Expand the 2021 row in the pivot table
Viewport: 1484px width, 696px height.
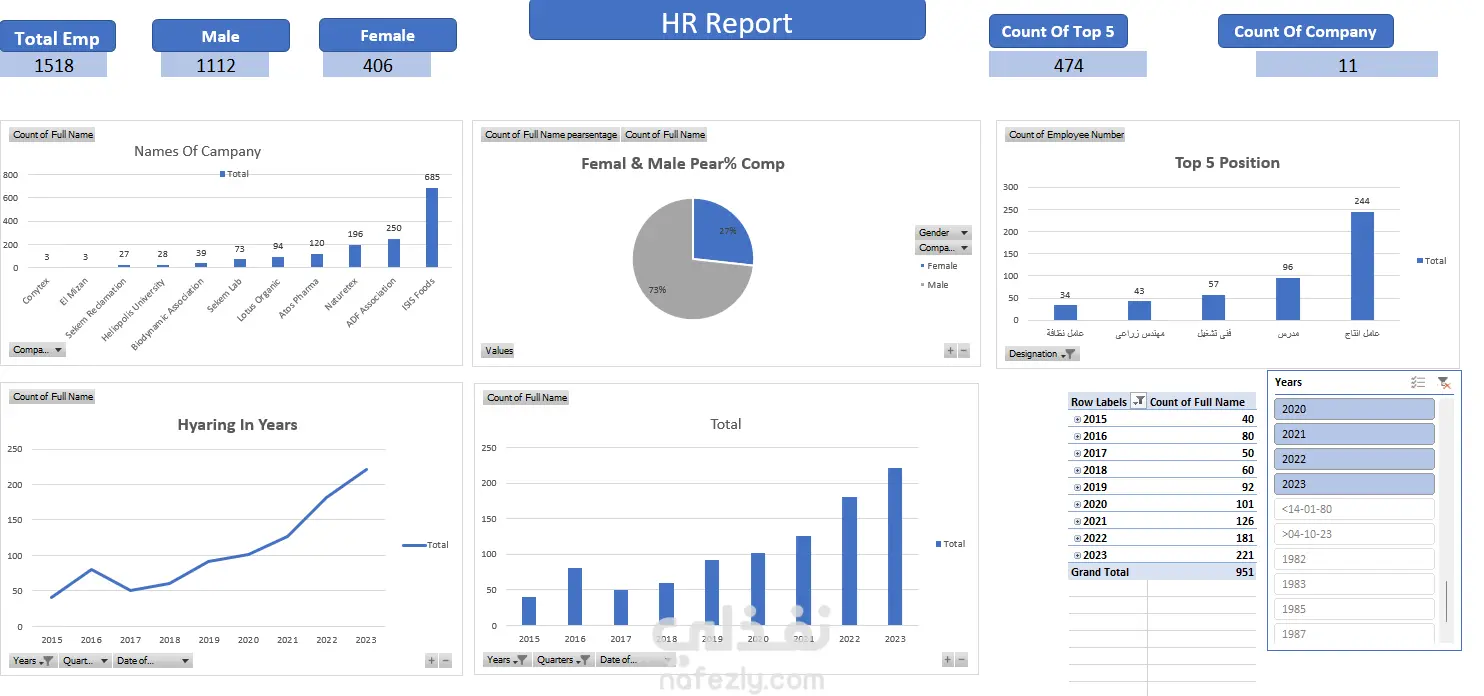1077,522
